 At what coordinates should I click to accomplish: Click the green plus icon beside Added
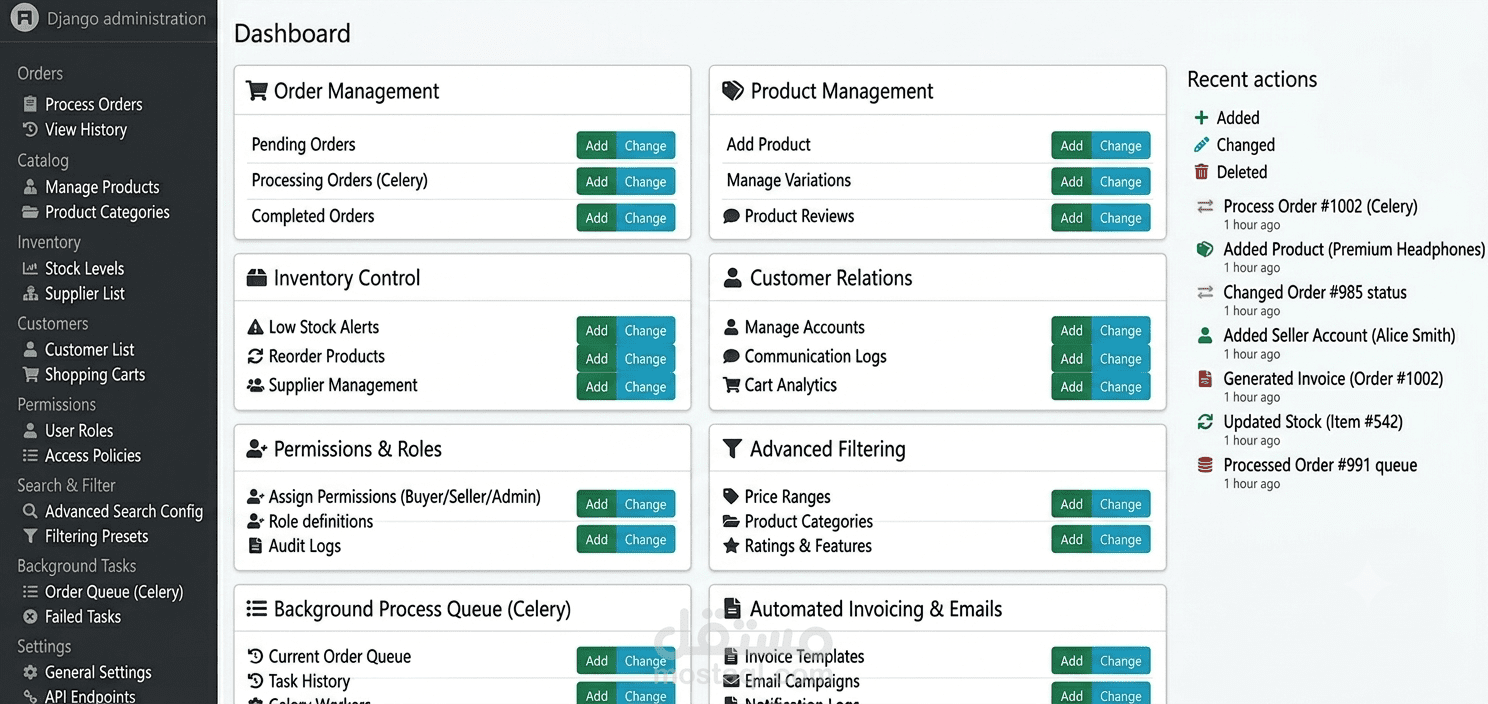coord(1202,118)
